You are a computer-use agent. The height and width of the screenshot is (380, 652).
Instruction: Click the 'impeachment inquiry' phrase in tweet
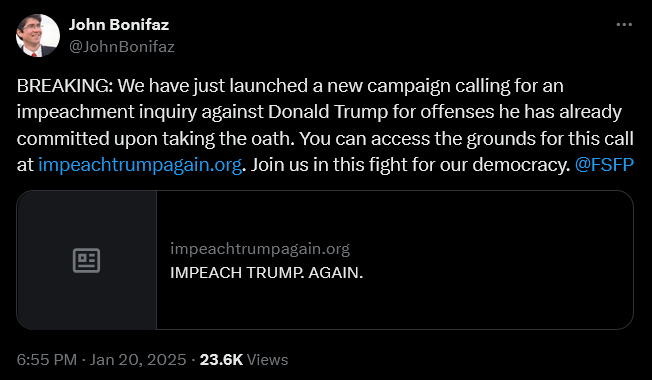(x=106, y=112)
